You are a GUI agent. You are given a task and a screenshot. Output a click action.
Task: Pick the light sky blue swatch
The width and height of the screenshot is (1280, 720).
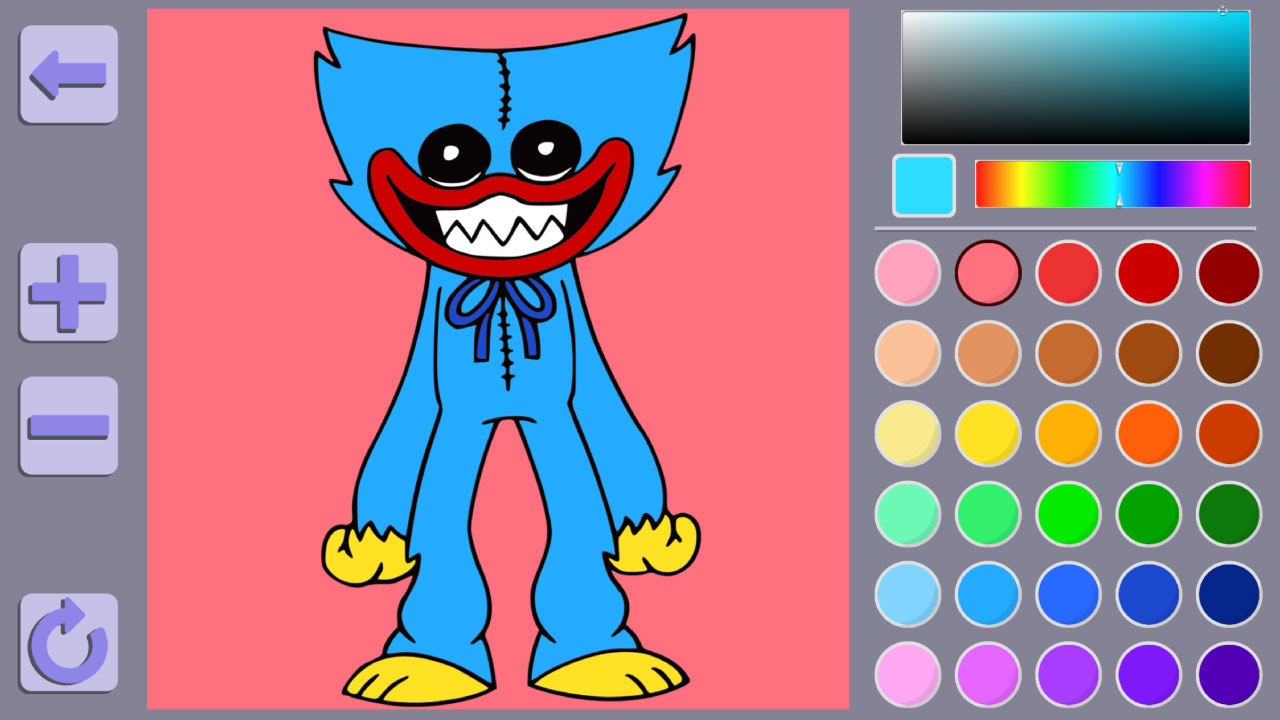[907, 593]
